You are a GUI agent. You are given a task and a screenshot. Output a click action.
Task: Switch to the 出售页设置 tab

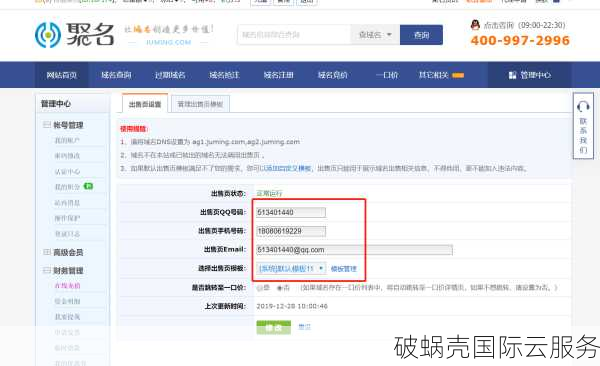(145, 104)
